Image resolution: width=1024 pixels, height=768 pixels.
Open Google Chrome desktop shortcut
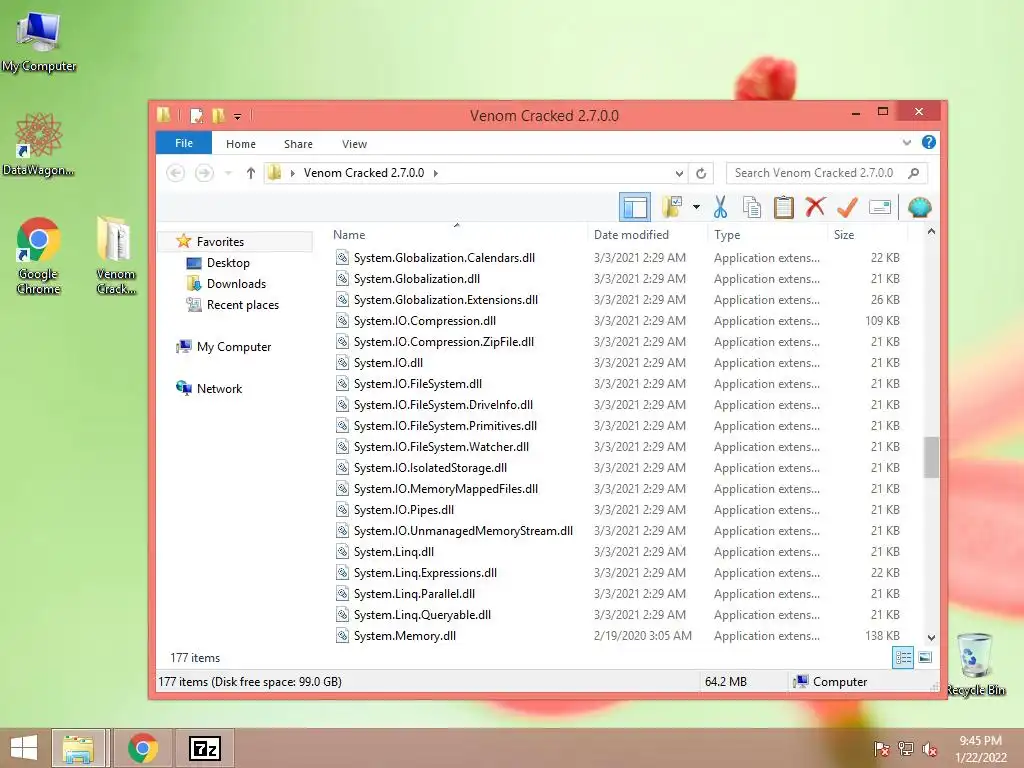coord(39,256)
